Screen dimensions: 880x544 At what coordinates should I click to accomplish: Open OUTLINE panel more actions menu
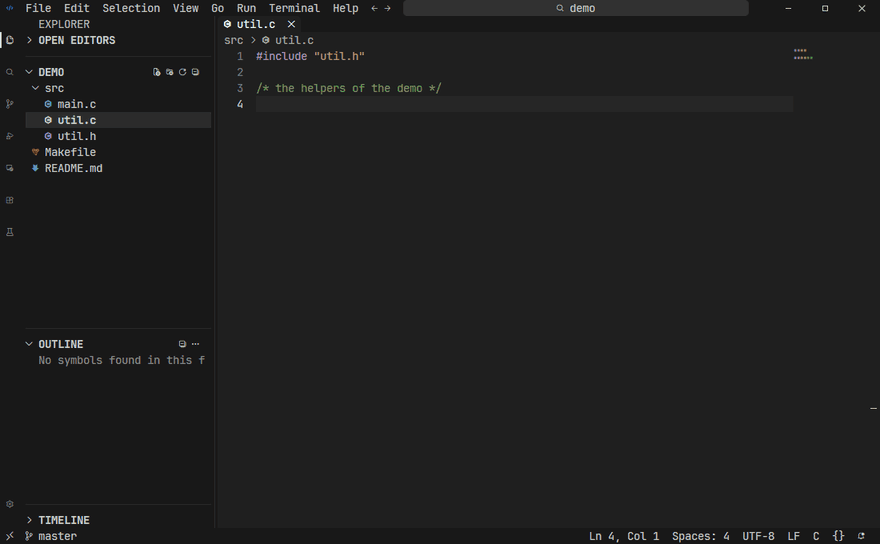195,344
